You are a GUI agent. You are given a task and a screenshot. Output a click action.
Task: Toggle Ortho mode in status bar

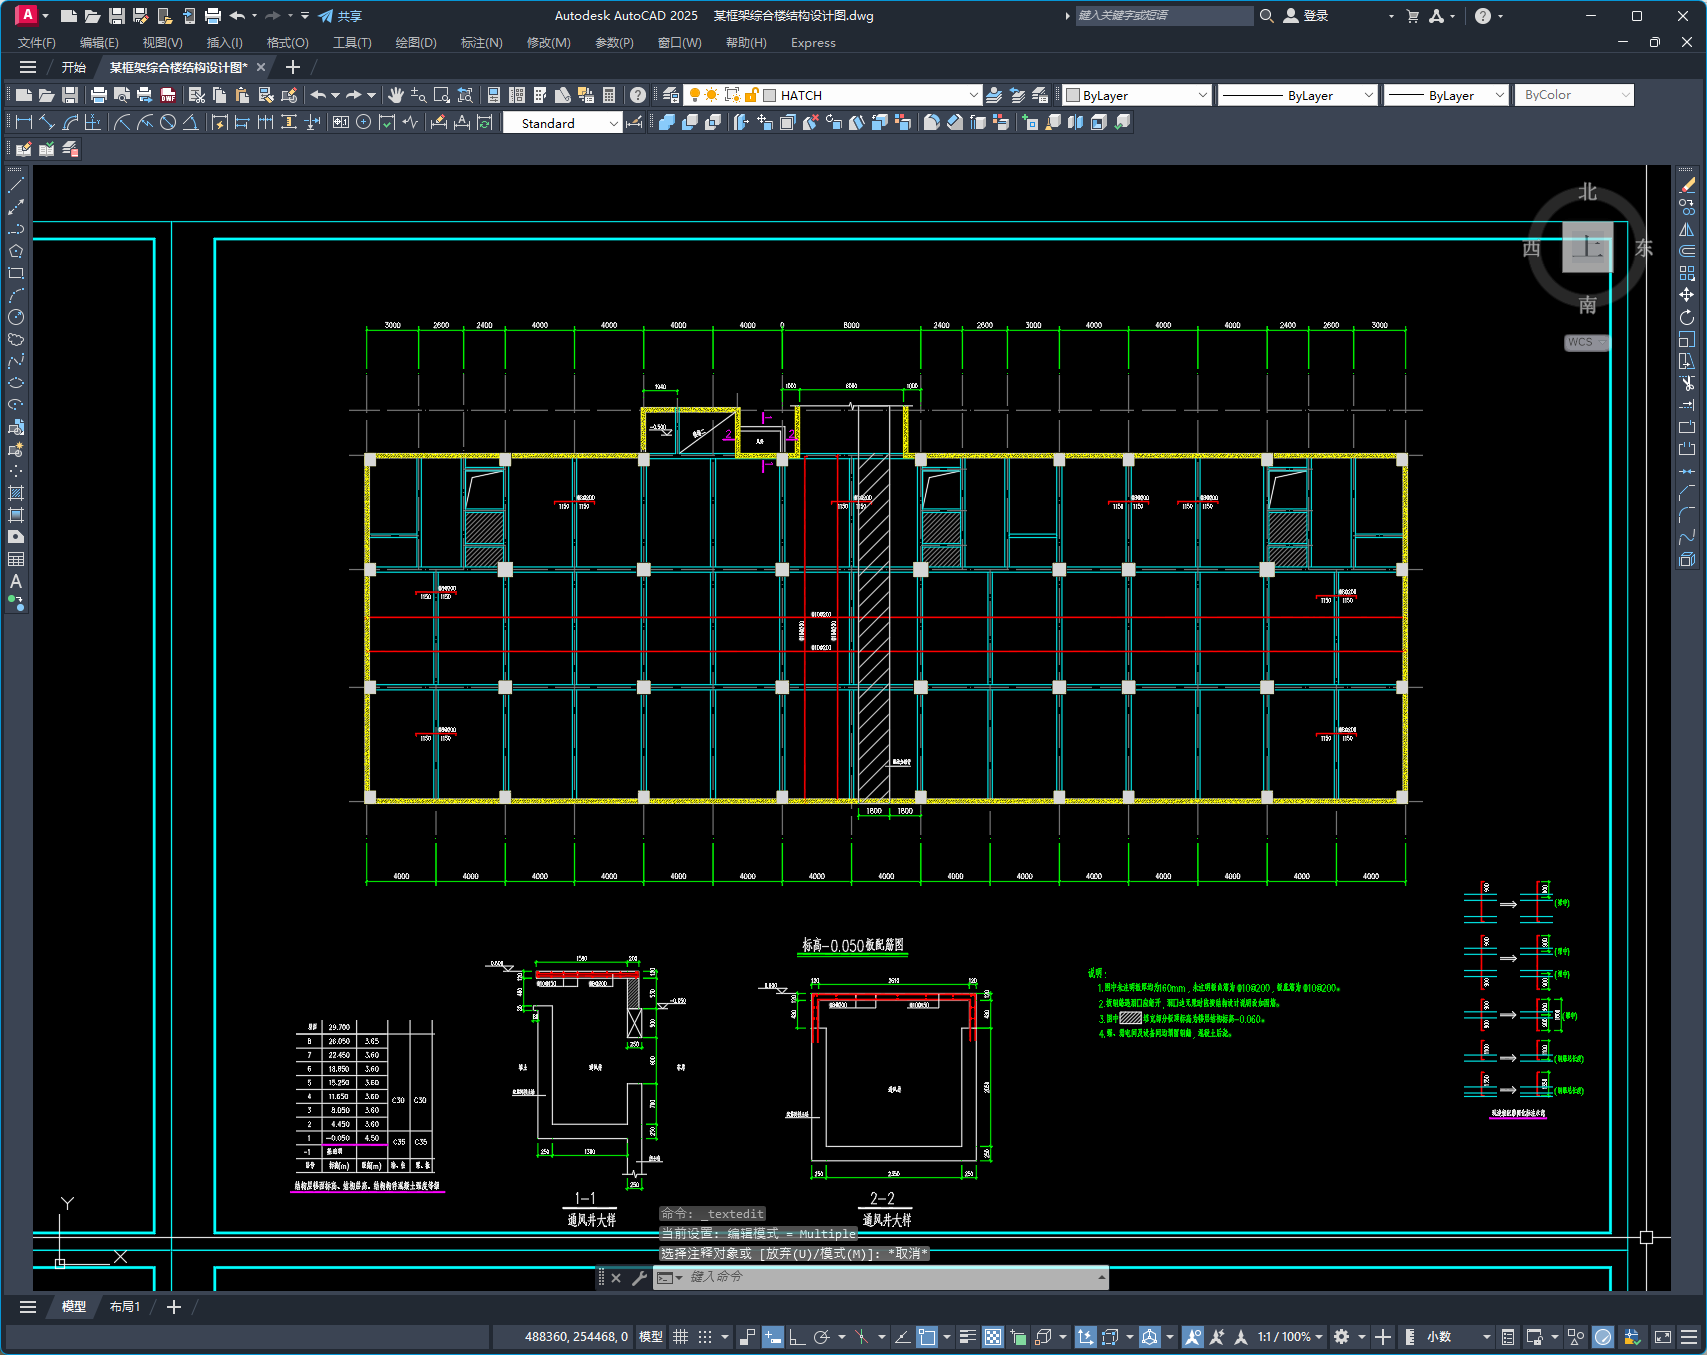point(797,1337)
